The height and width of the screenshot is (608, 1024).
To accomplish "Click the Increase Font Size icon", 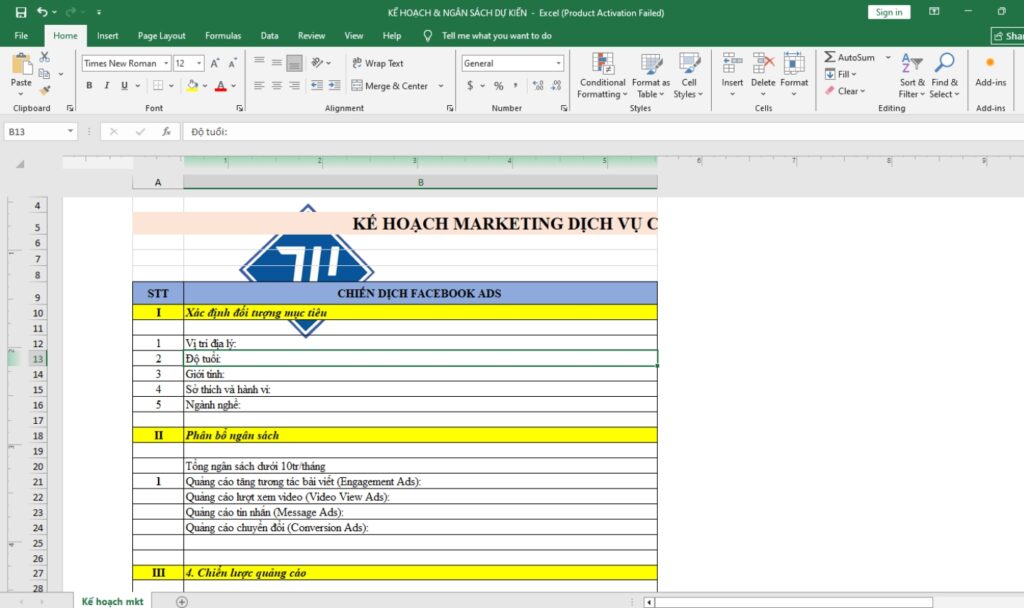I will 215,63.
